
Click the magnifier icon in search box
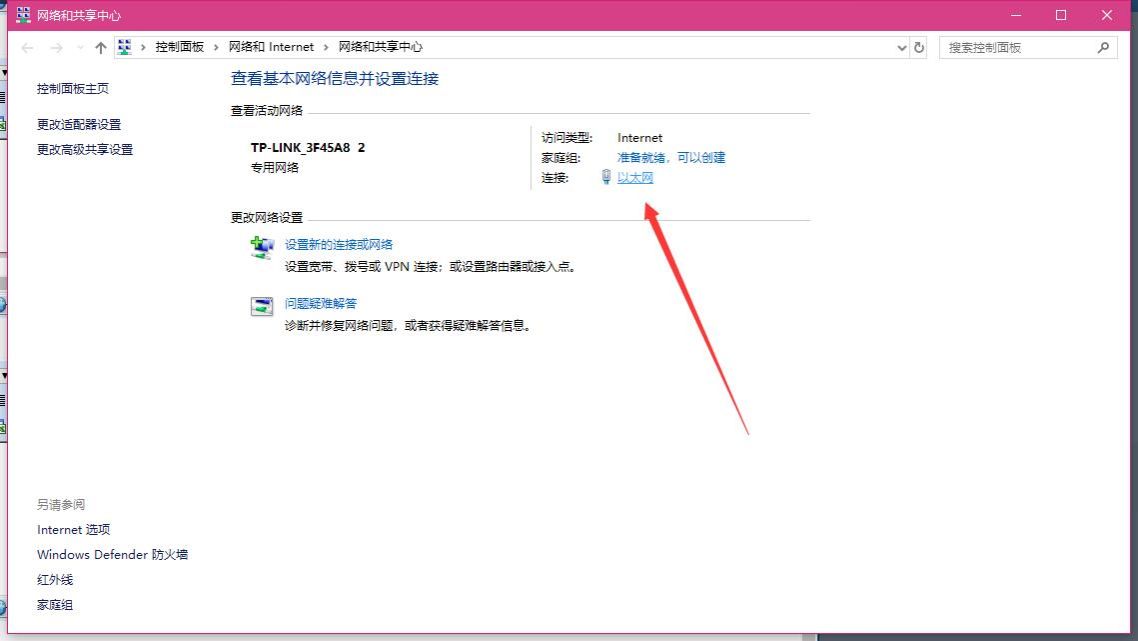[x=1104, y=47]
